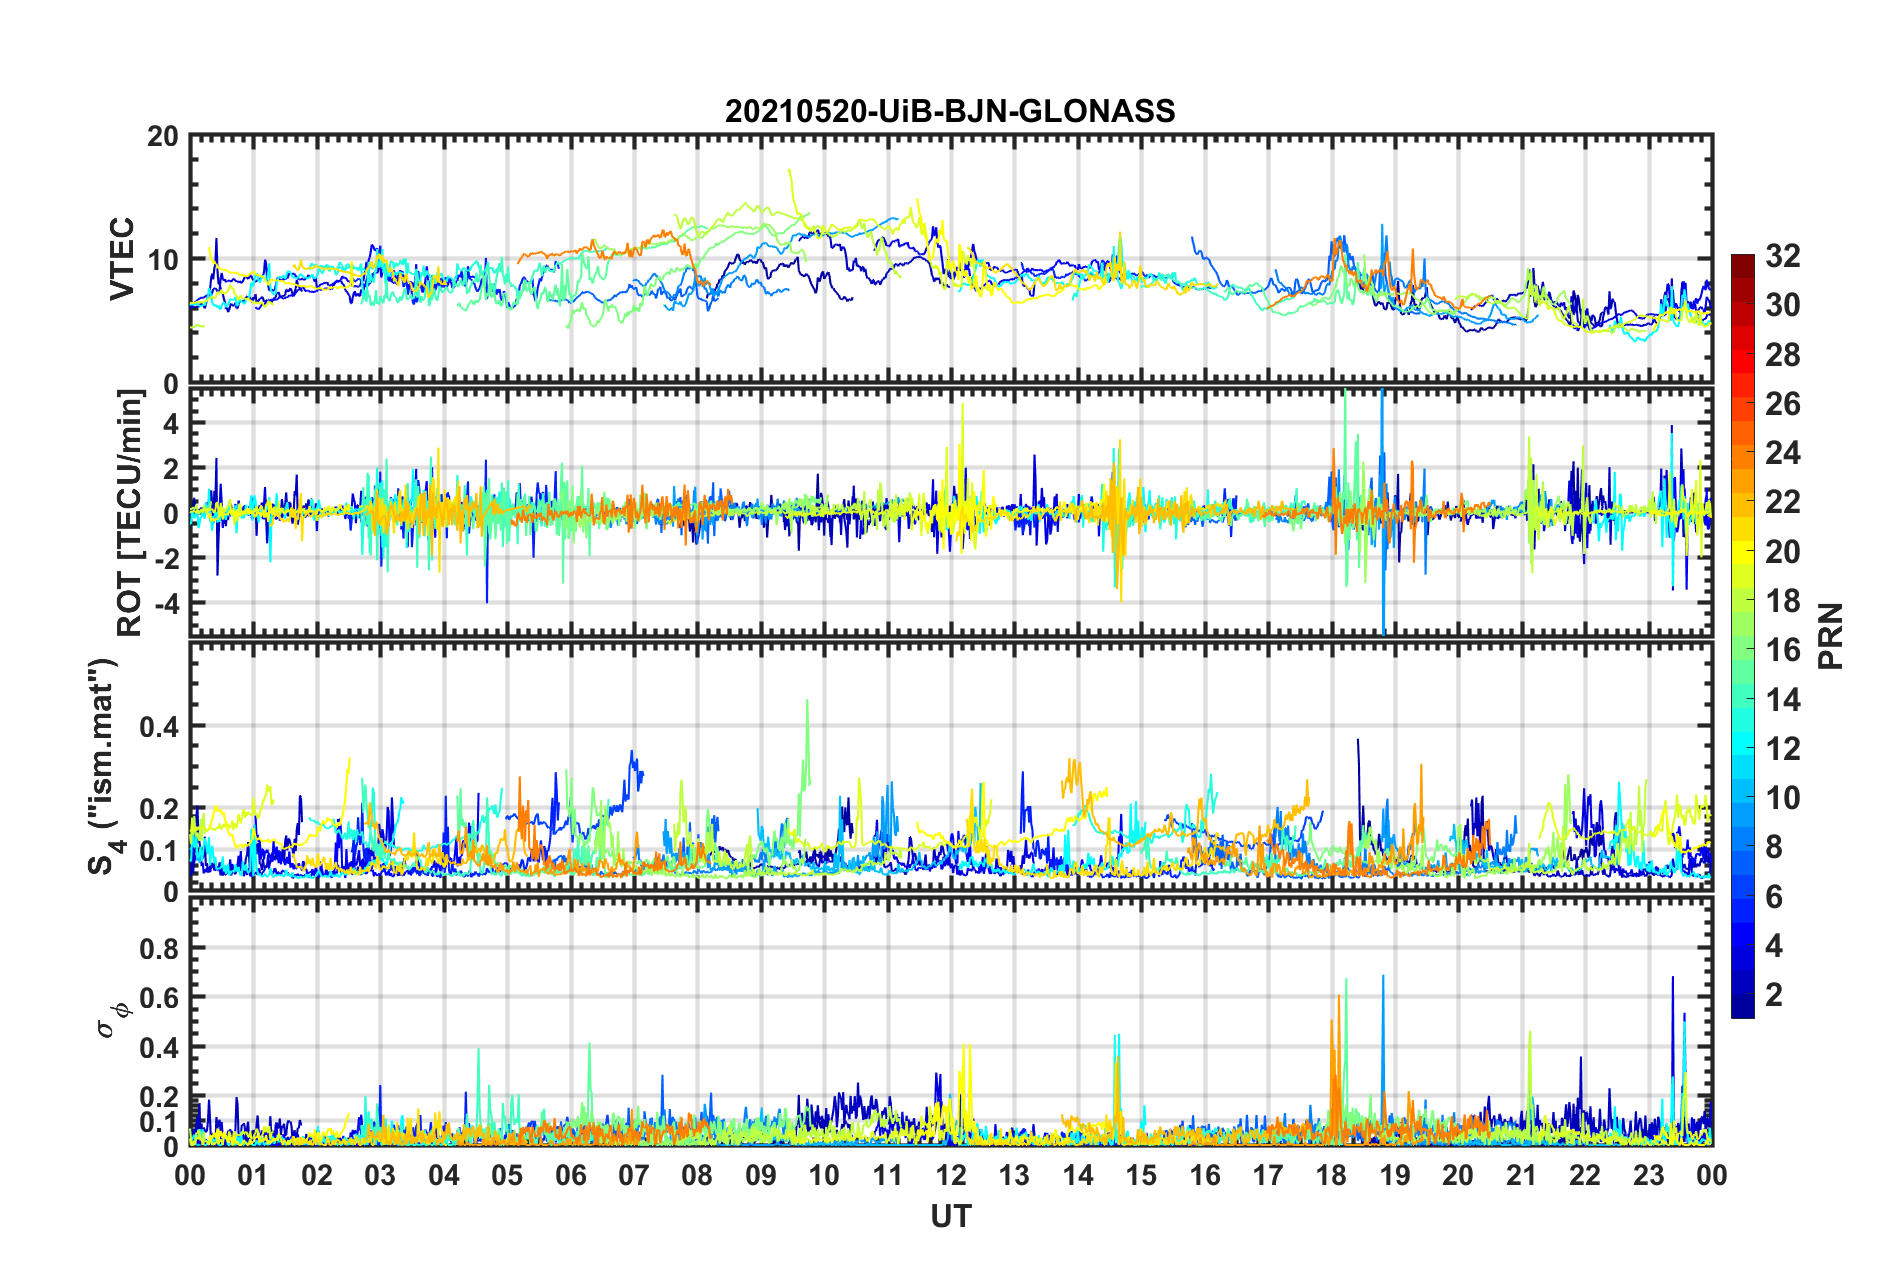Viewport: 1902px width, 1272px height.
Task: Click colorbar tick label 2
Action: [x=1774, y=994]
